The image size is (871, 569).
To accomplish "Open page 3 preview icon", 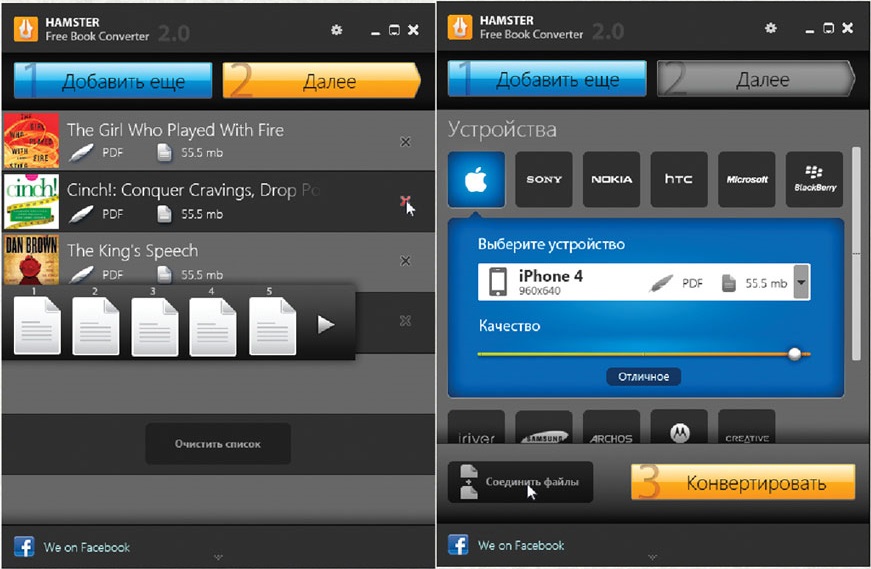I will [x=155, y=326].
